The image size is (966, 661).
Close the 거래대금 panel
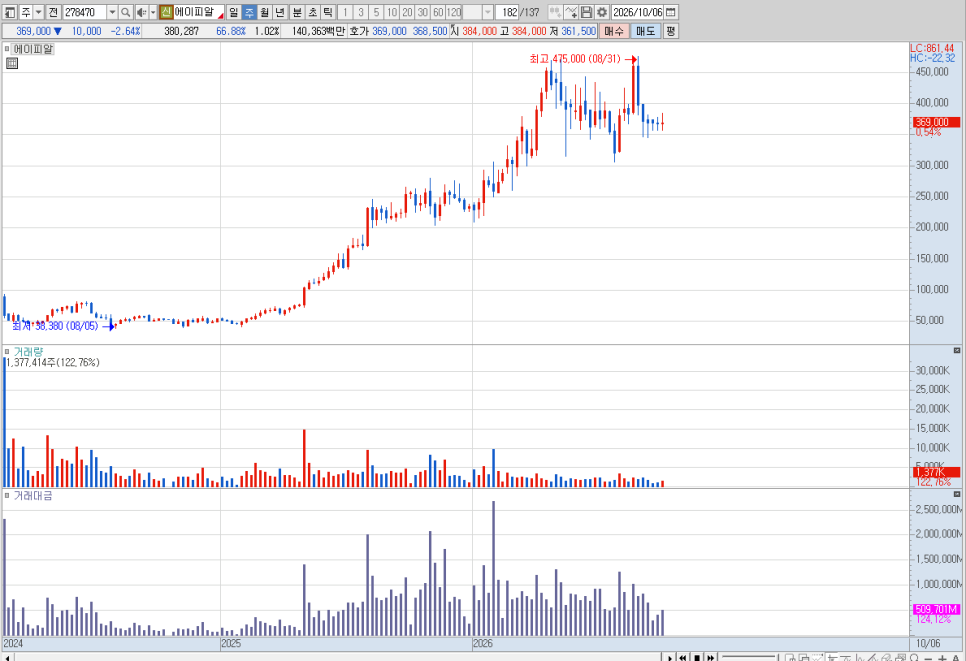[957, 494]
